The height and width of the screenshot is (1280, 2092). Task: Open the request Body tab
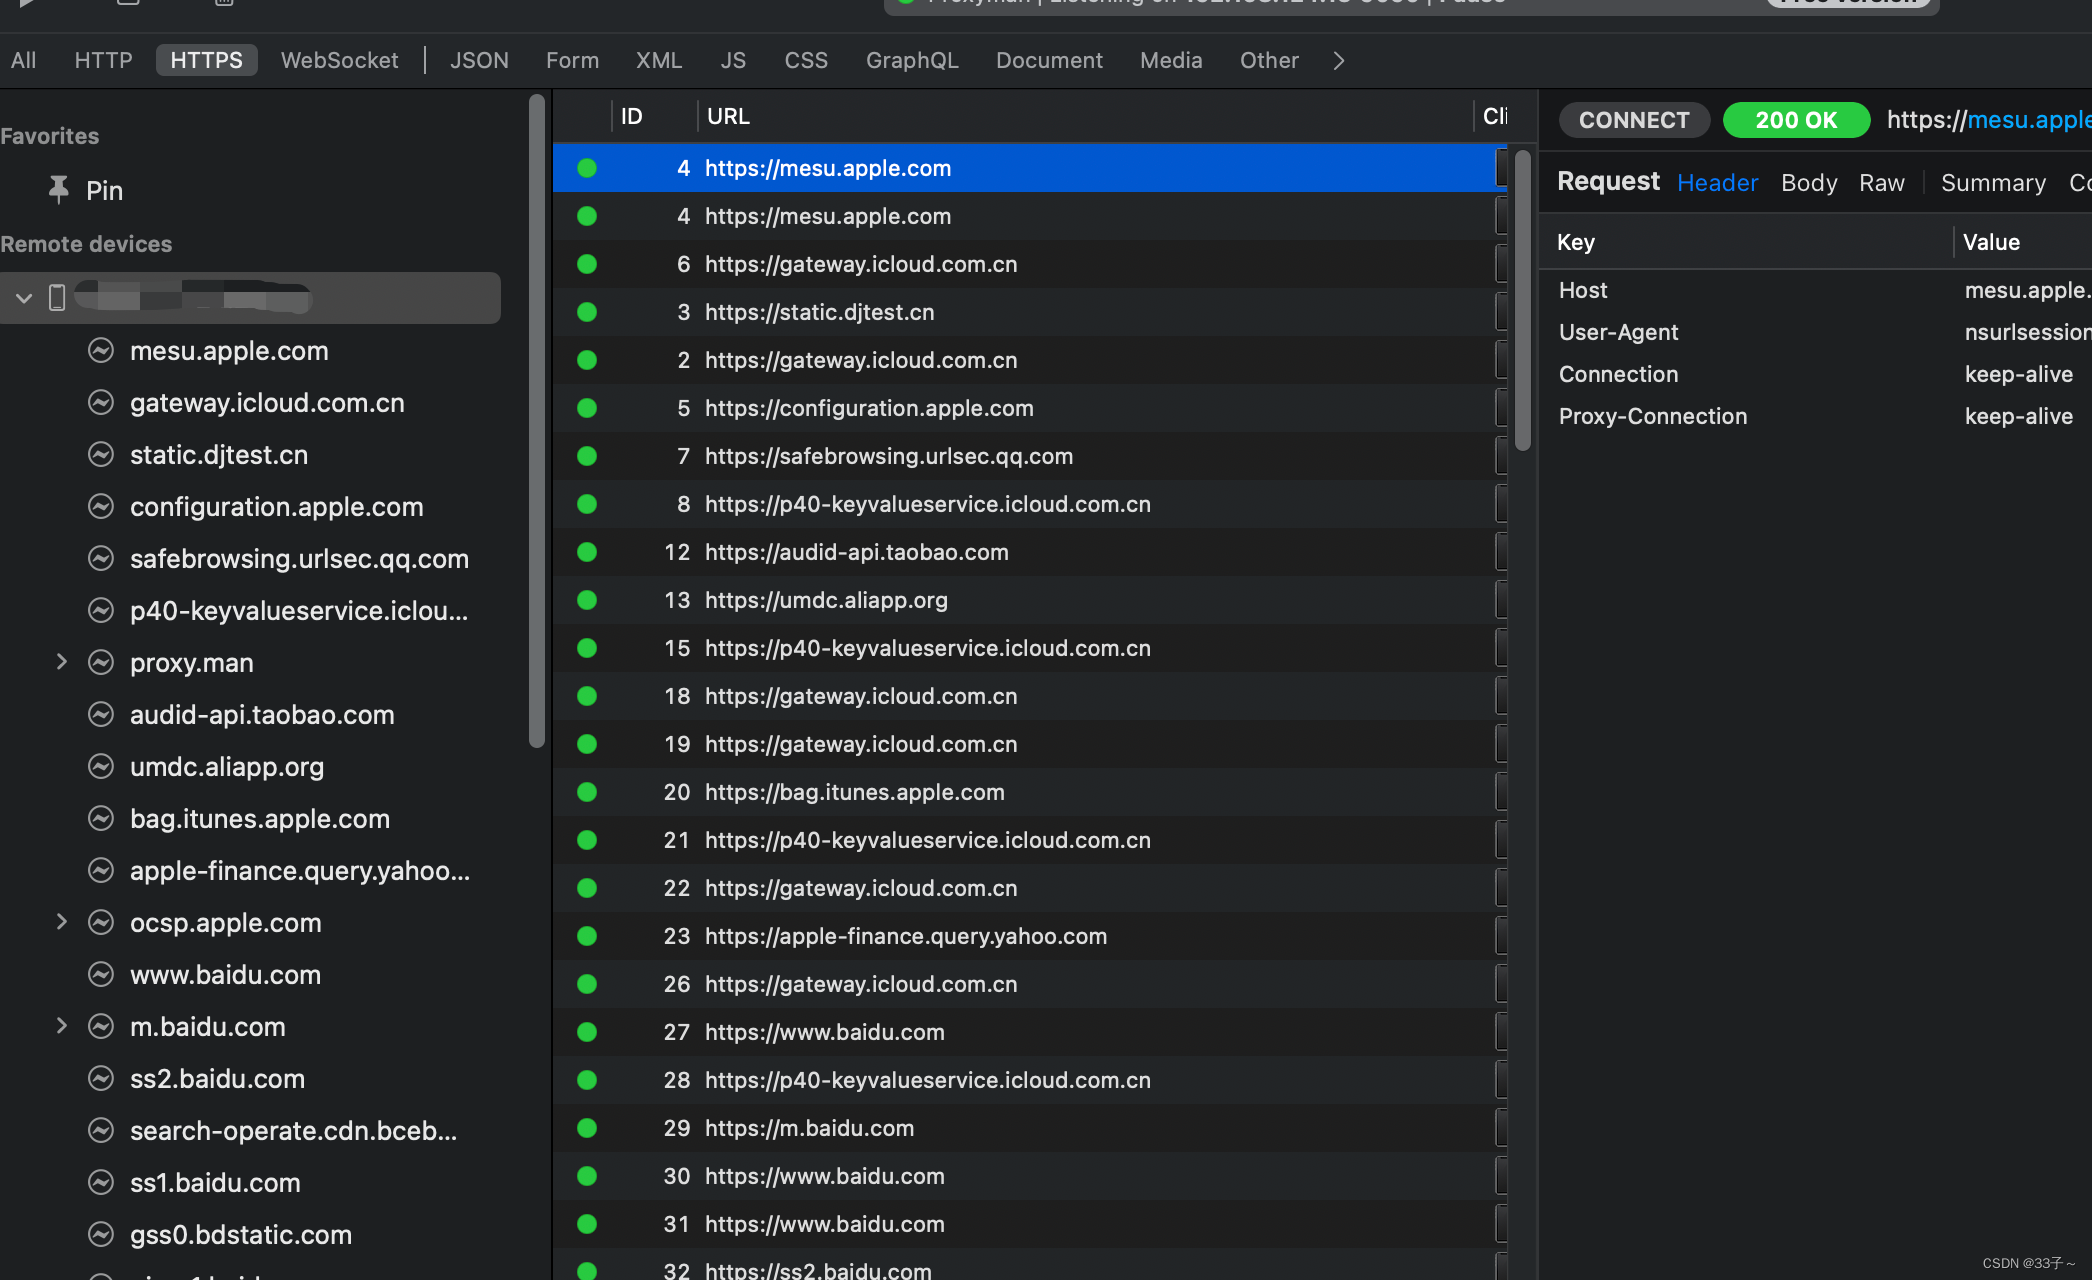[1809, 183]
